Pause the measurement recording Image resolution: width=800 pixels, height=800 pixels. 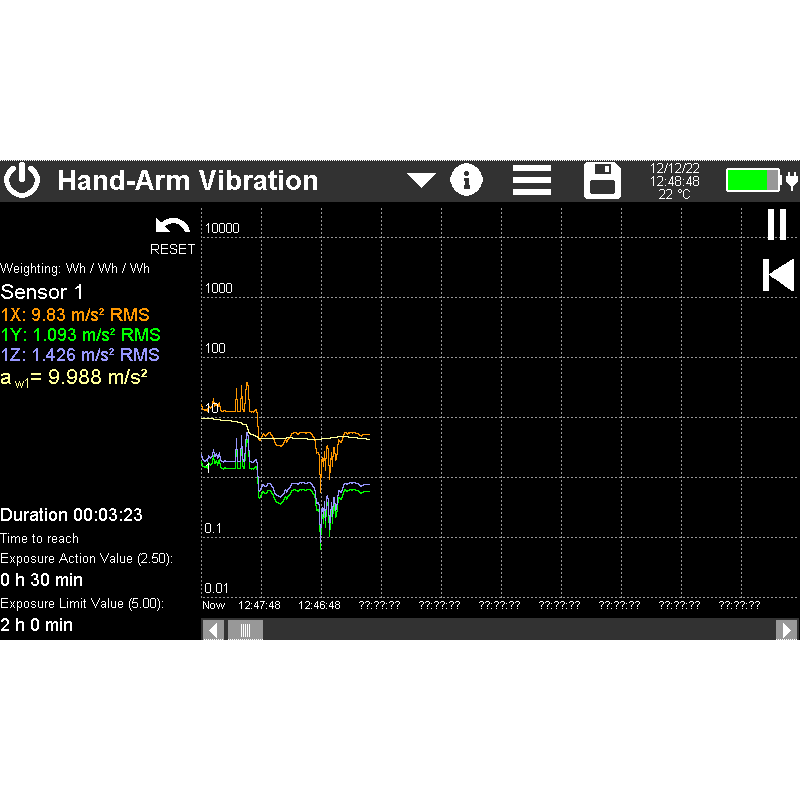(777, 225)
